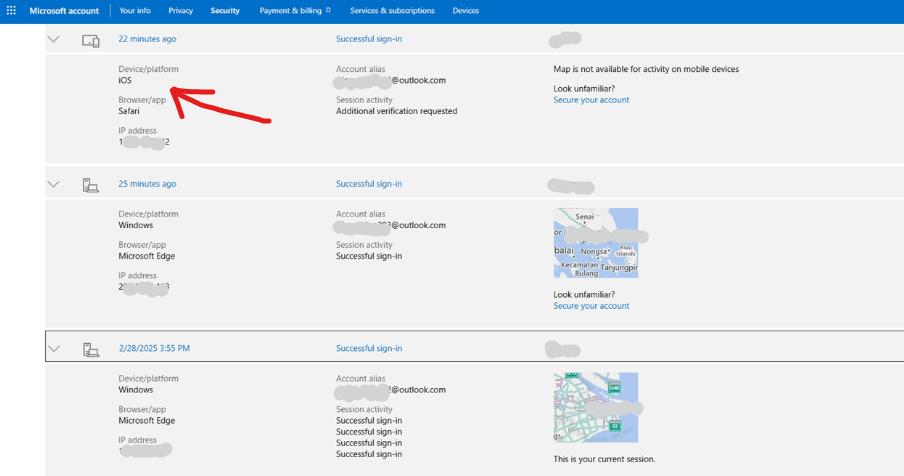Open Services & subscriptions tab
Viewport: 904px width, 476px height.
coord(392,10)
